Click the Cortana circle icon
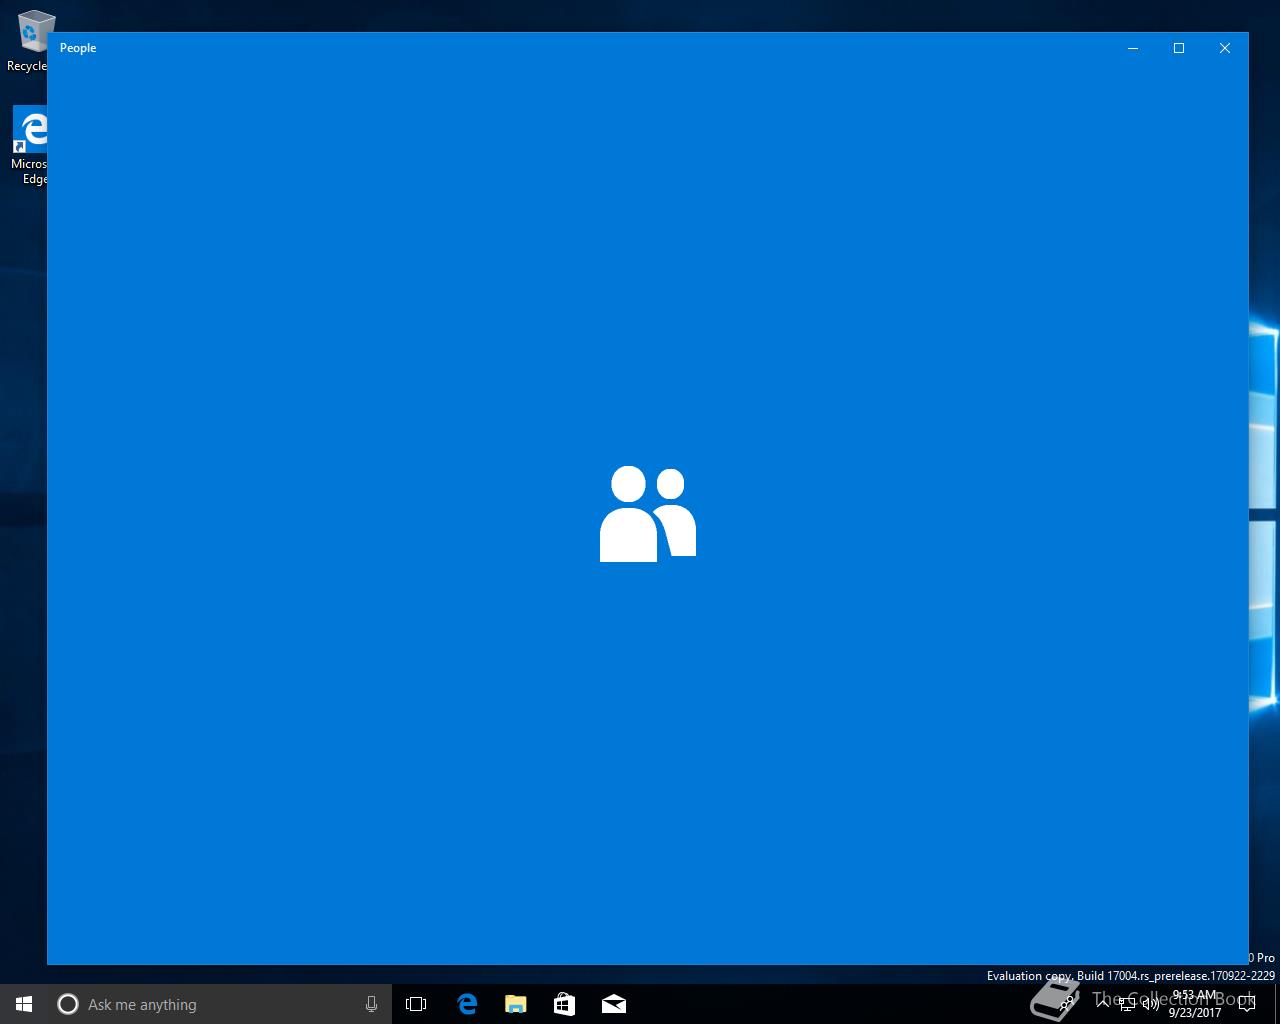The image size is (1280, 1024). pos(68,1004)
